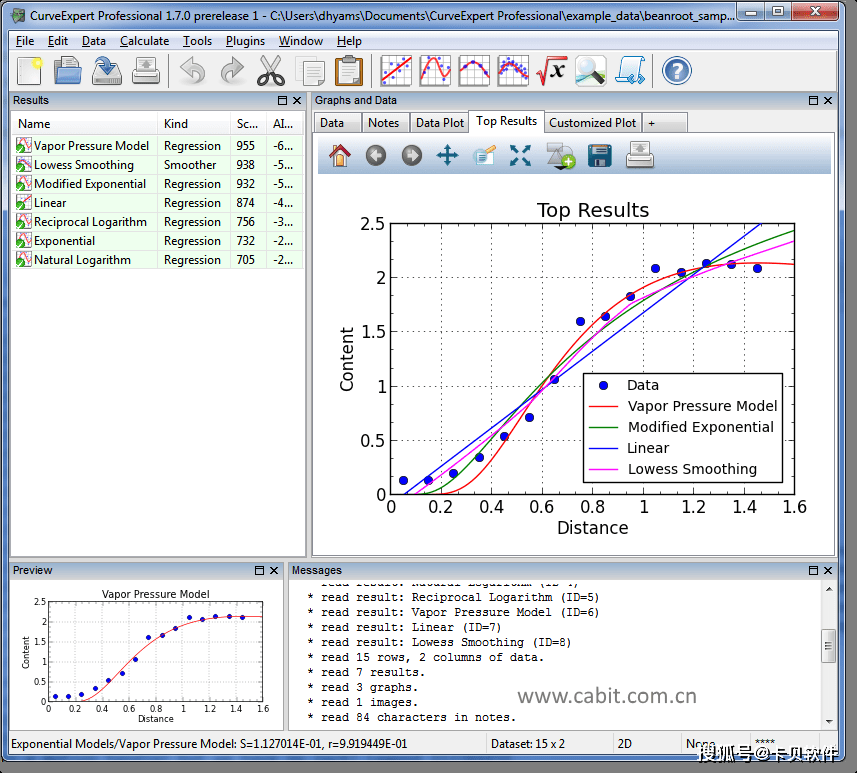Image resolution: width=857 pixels, height=773 pixels.
Task: Open help with the question mark icon
Action: point(677,71)
